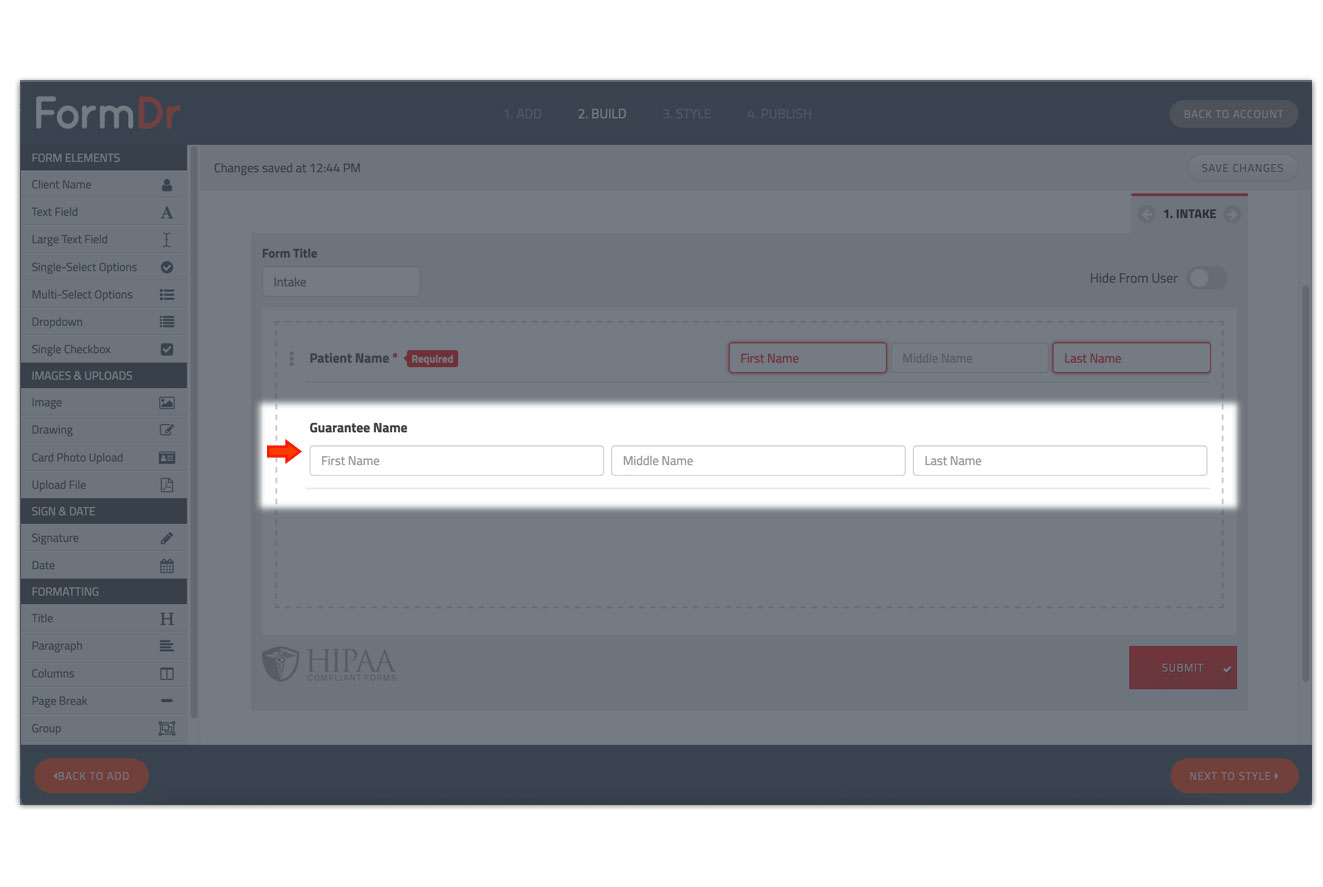Add a Page Break element
The height and width of the screenshot is (887, 1323).
pos(104,701)
